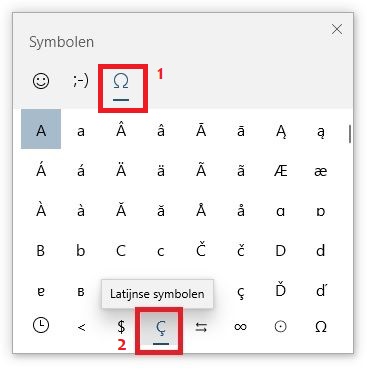367x373 pixels.
Task: Insert the Å with ring symbol
Action: (x=201, y=210)
